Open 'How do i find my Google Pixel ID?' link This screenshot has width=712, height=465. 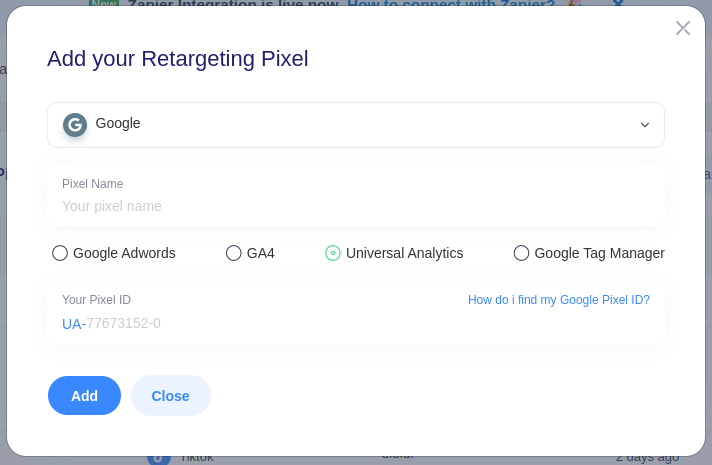[559, 300]
